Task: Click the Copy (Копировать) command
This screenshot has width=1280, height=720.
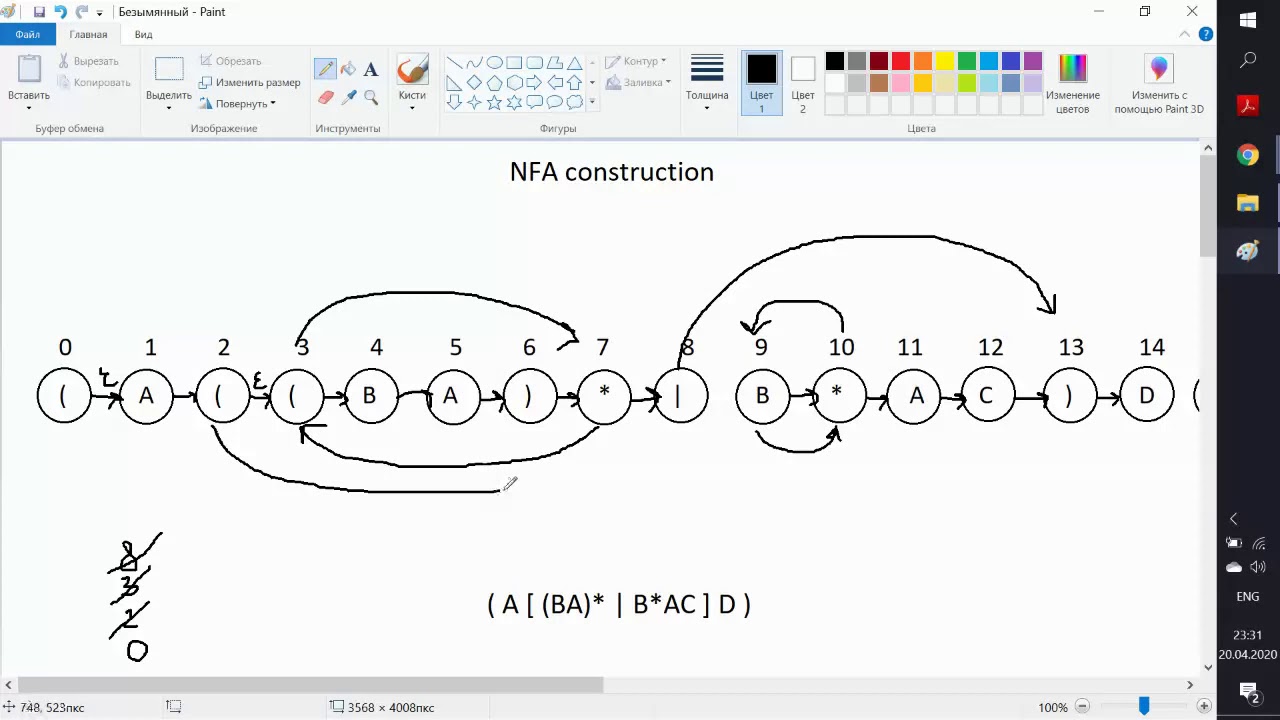Action: [x=93, y=82]
